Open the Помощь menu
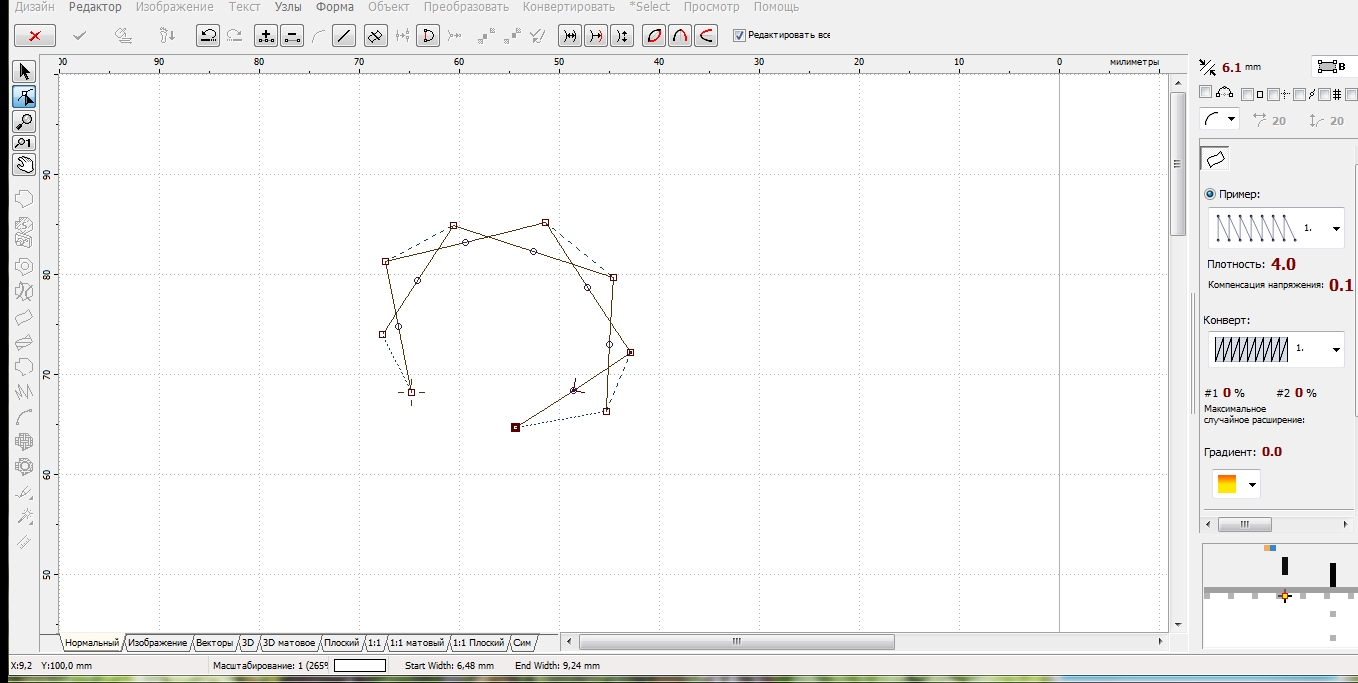Image resolution: width=1358 pixels, height=683 pixels. 776,7
